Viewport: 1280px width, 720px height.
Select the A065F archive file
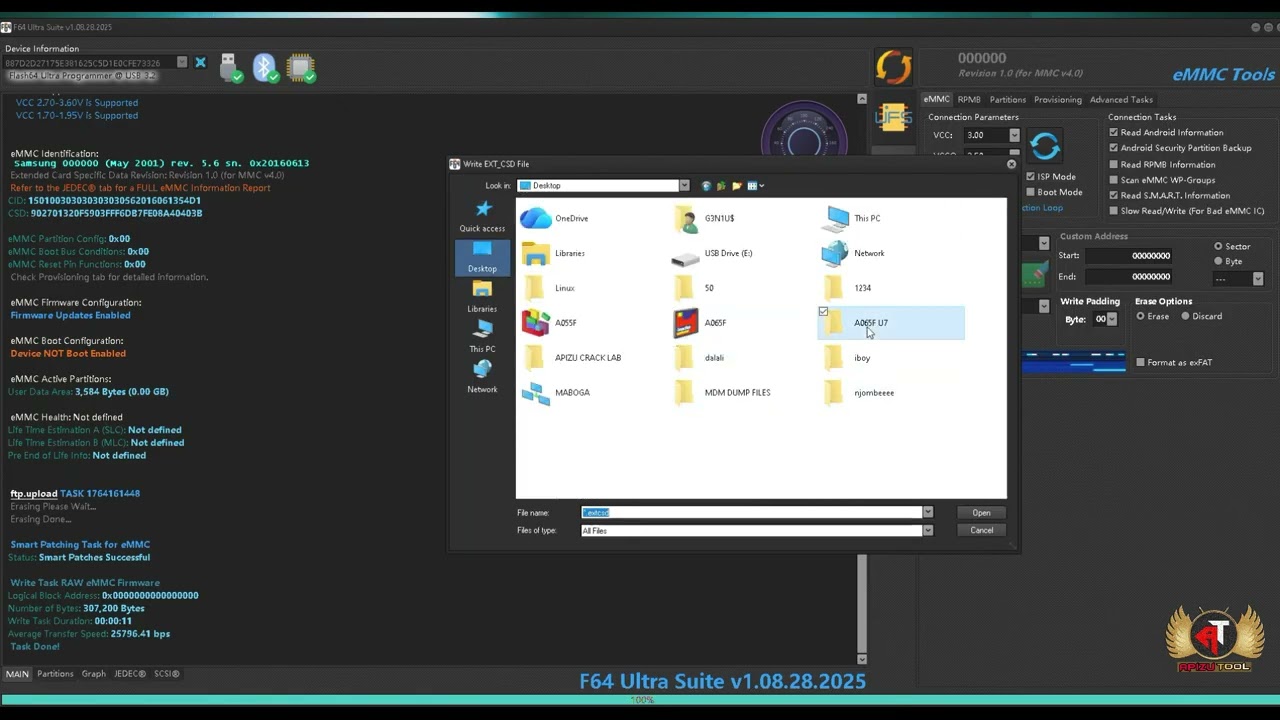pyautogui.click(x=700, y=323)
